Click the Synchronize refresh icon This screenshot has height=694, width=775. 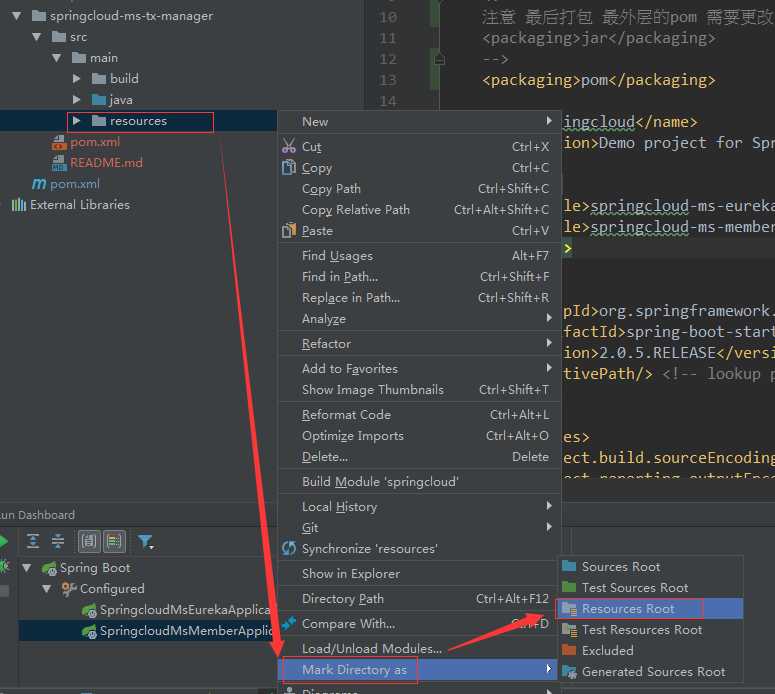point(289,548)
